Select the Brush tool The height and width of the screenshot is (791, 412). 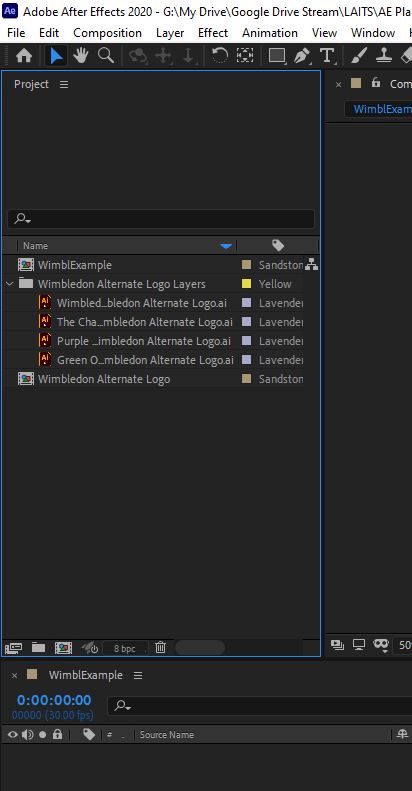pos(358,55)
